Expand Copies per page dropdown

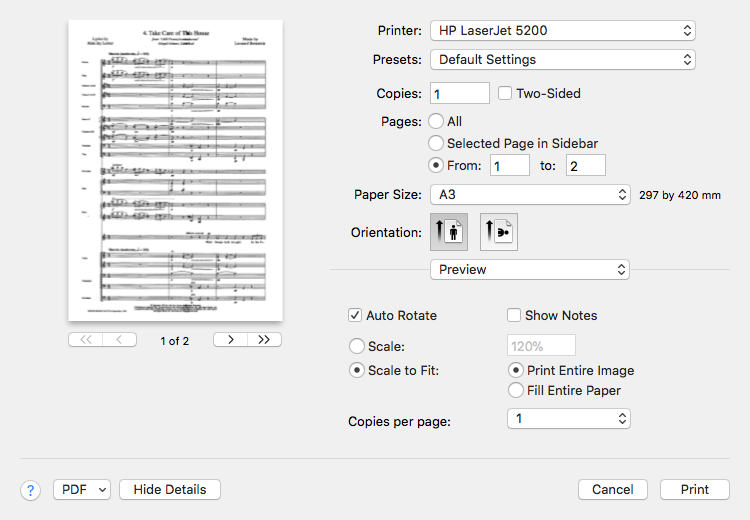[x=568, y=419]
